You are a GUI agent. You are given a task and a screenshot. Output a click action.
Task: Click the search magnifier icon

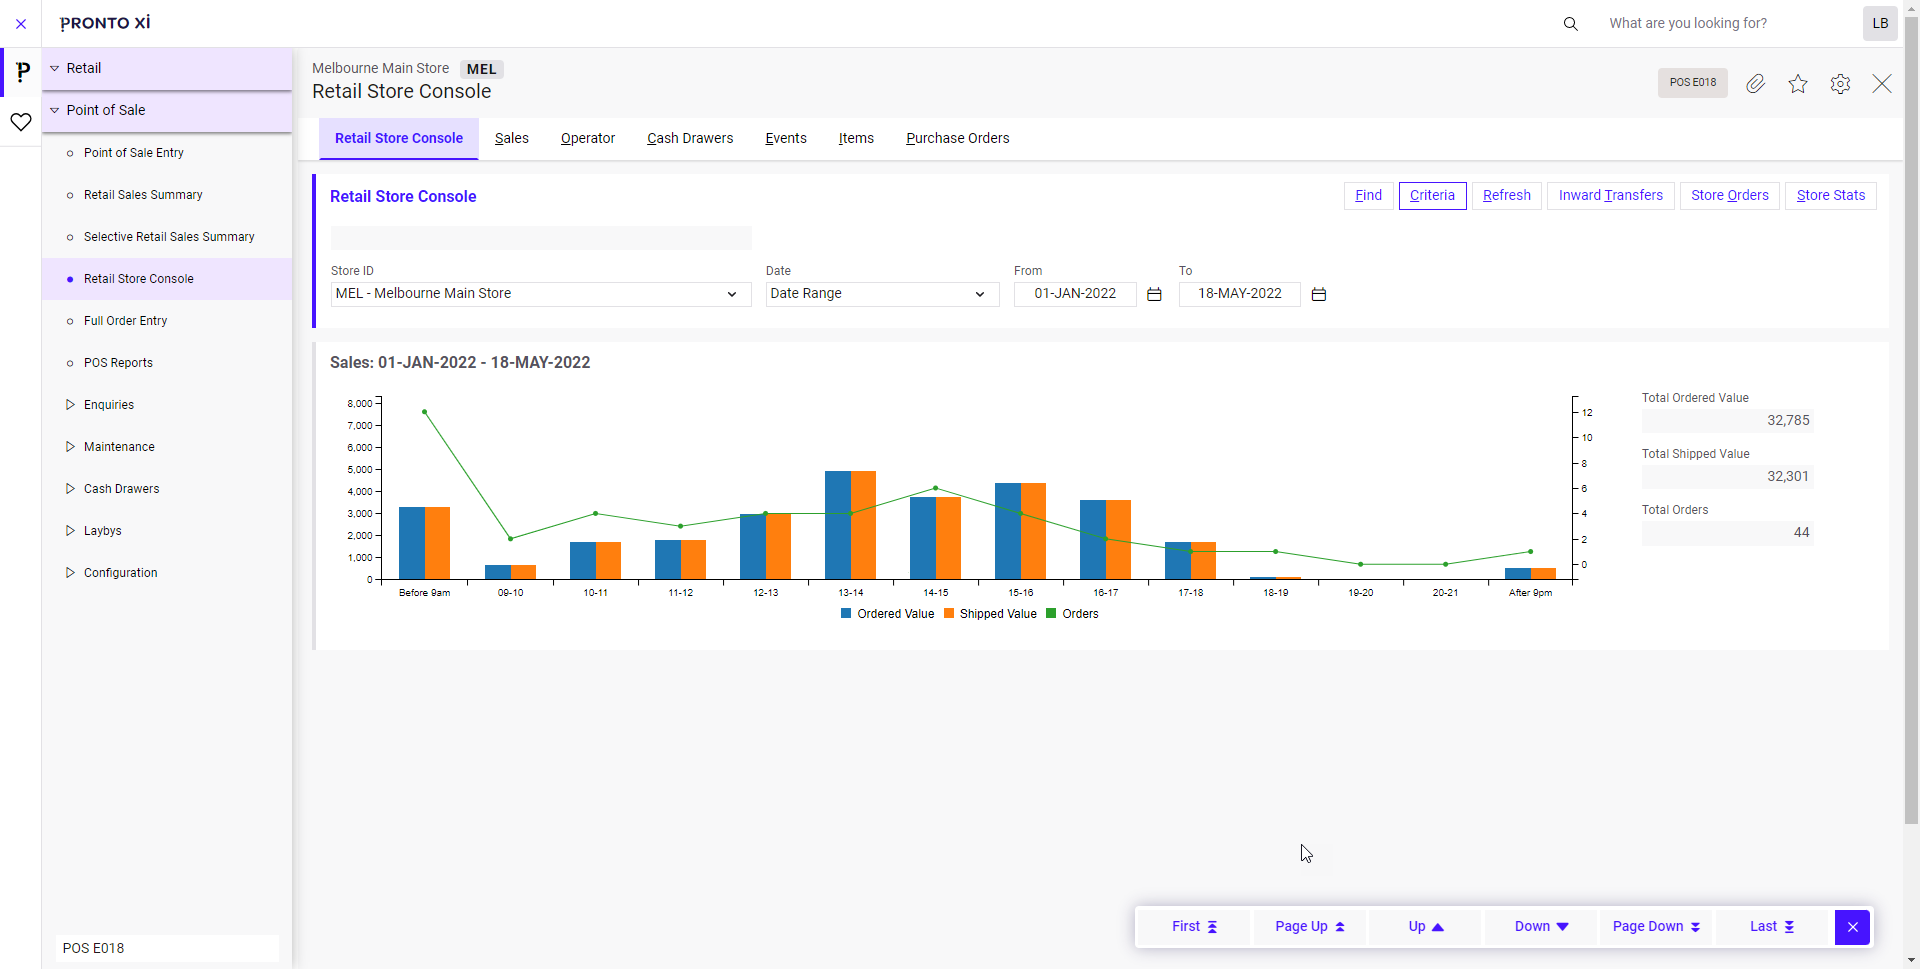click(1571, 23)
